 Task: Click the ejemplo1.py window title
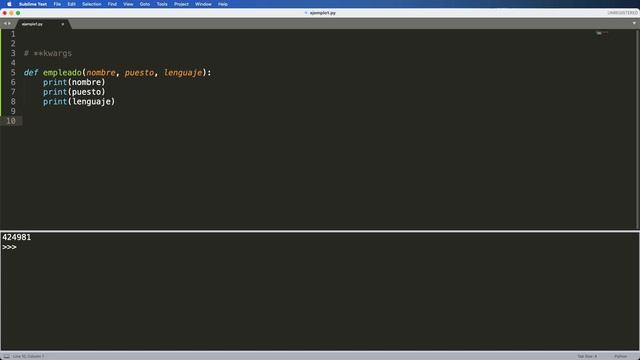[322, 13]
